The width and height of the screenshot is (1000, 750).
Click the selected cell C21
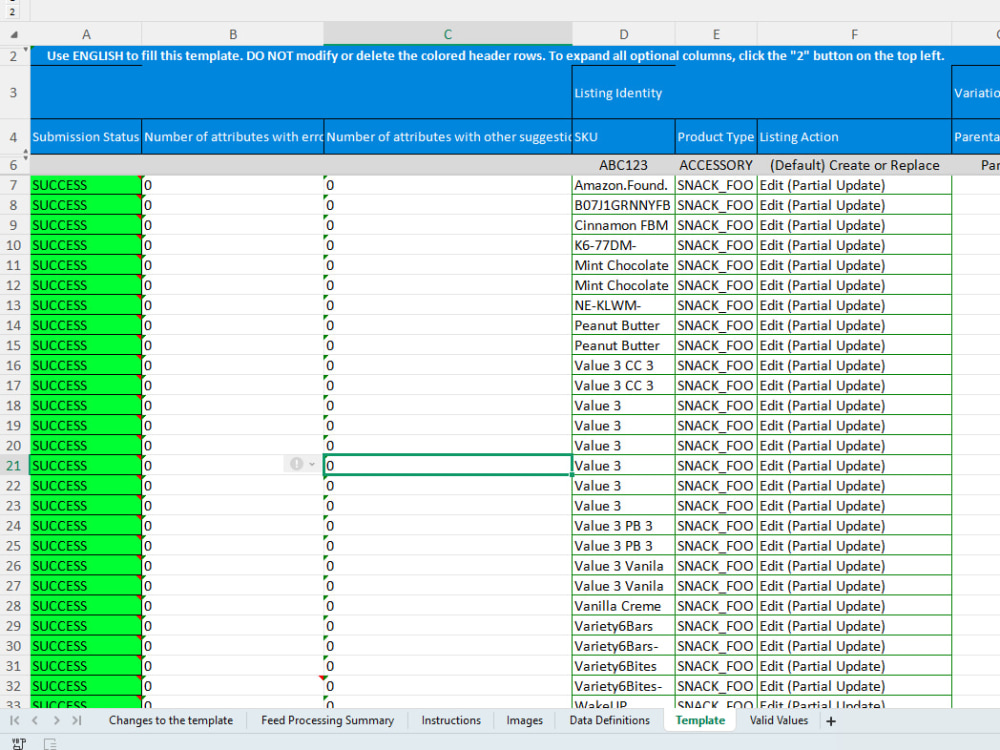tap(448, 466)
